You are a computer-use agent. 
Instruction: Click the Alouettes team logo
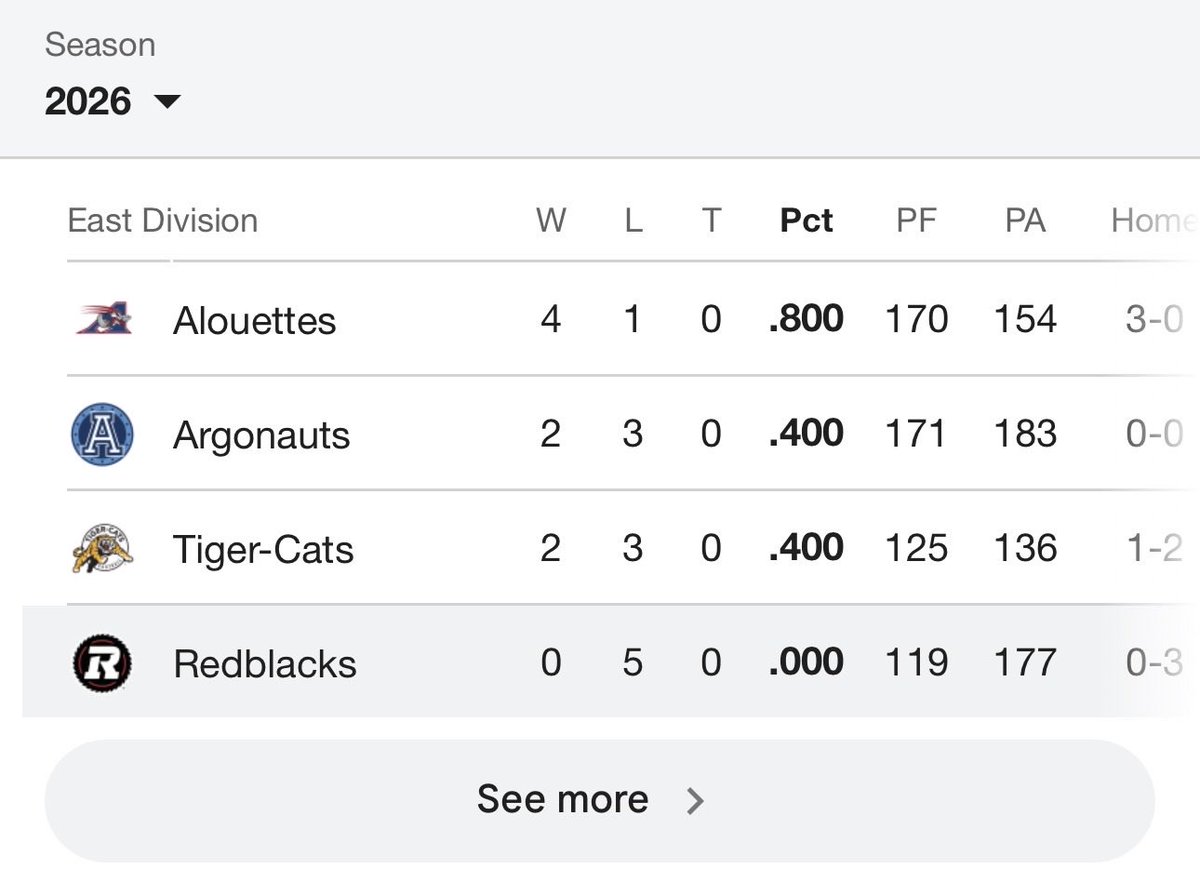click(x=103, y=319)
